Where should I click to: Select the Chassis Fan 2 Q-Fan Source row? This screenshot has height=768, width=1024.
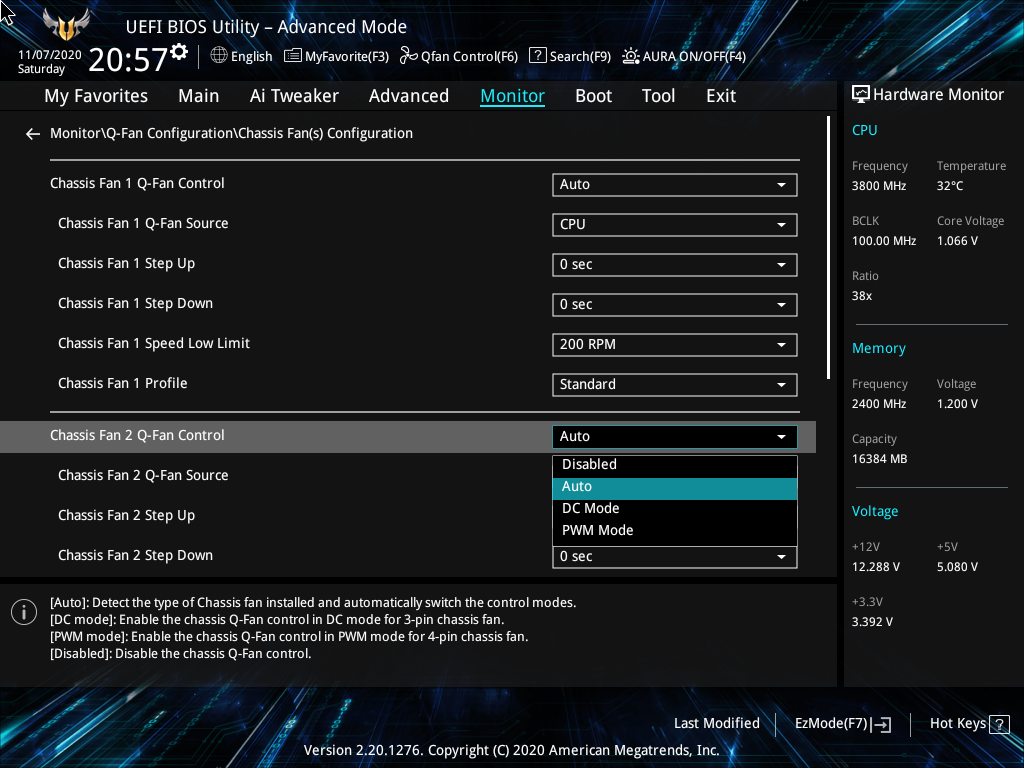(143, 475)
